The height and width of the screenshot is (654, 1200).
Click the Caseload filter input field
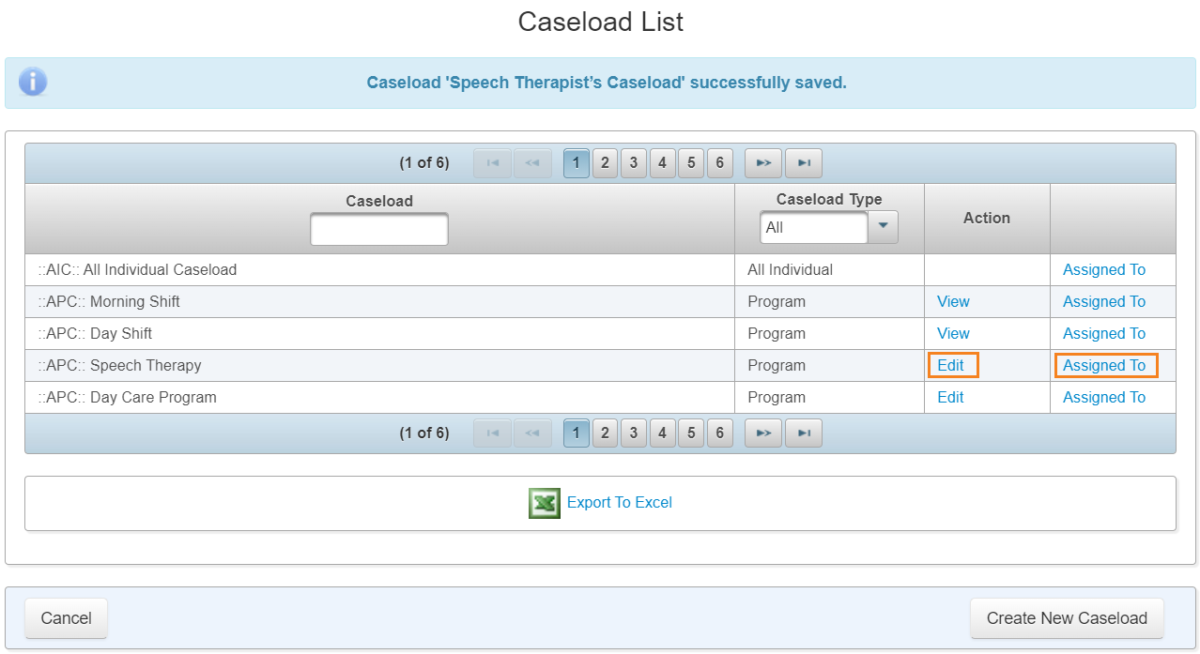378,229
